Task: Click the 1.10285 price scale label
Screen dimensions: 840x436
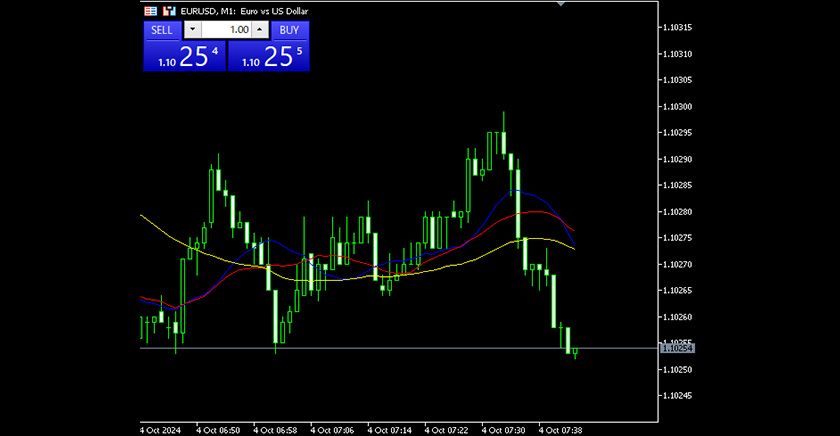Action: pyautogui.click(x=677, y=185)
